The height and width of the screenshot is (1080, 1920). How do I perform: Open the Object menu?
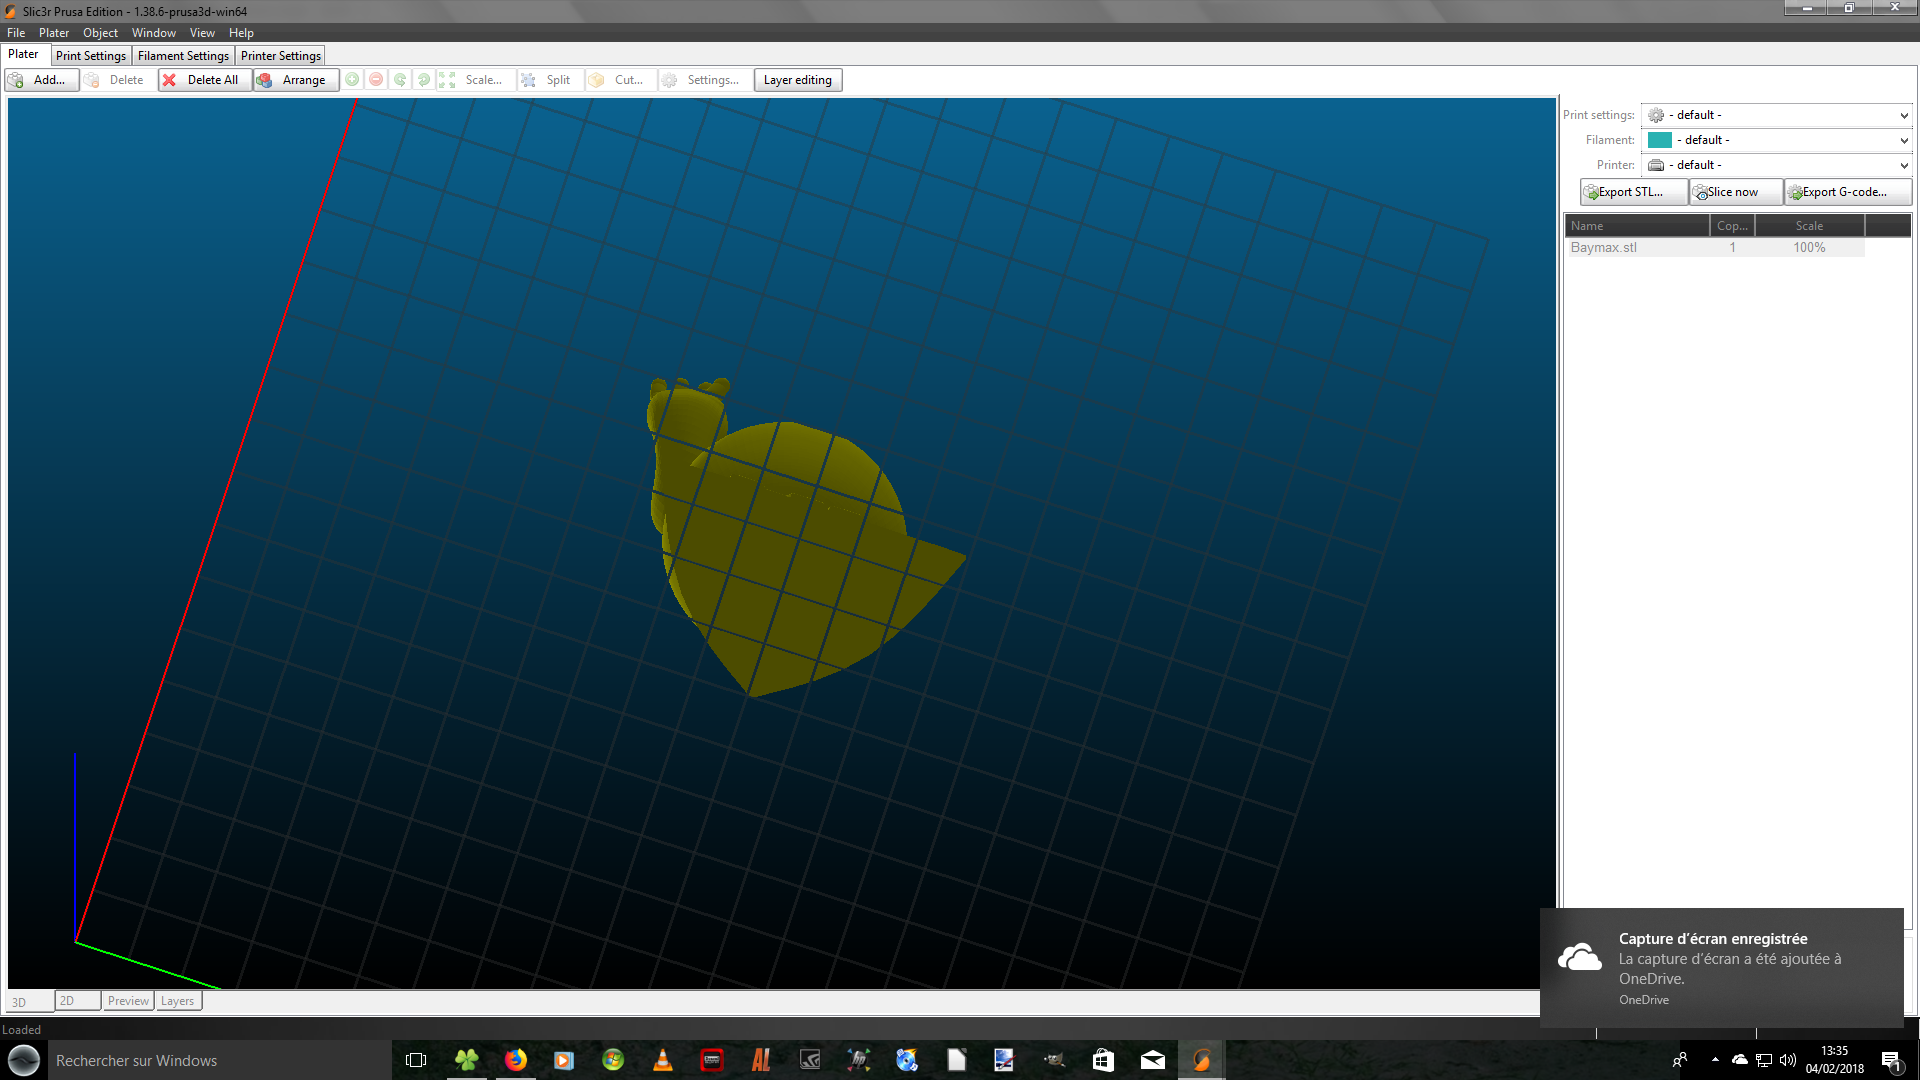point(100,33)
